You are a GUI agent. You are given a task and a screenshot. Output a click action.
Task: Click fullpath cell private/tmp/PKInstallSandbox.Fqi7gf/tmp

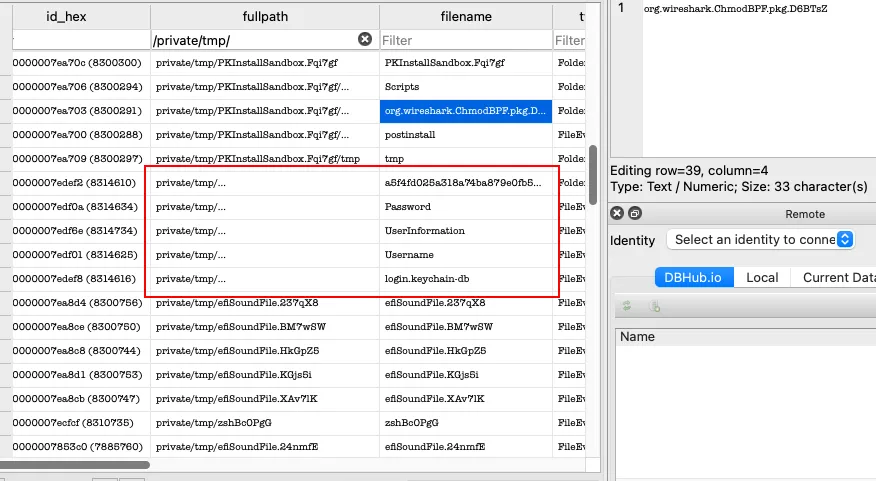[x=265, y=159]
